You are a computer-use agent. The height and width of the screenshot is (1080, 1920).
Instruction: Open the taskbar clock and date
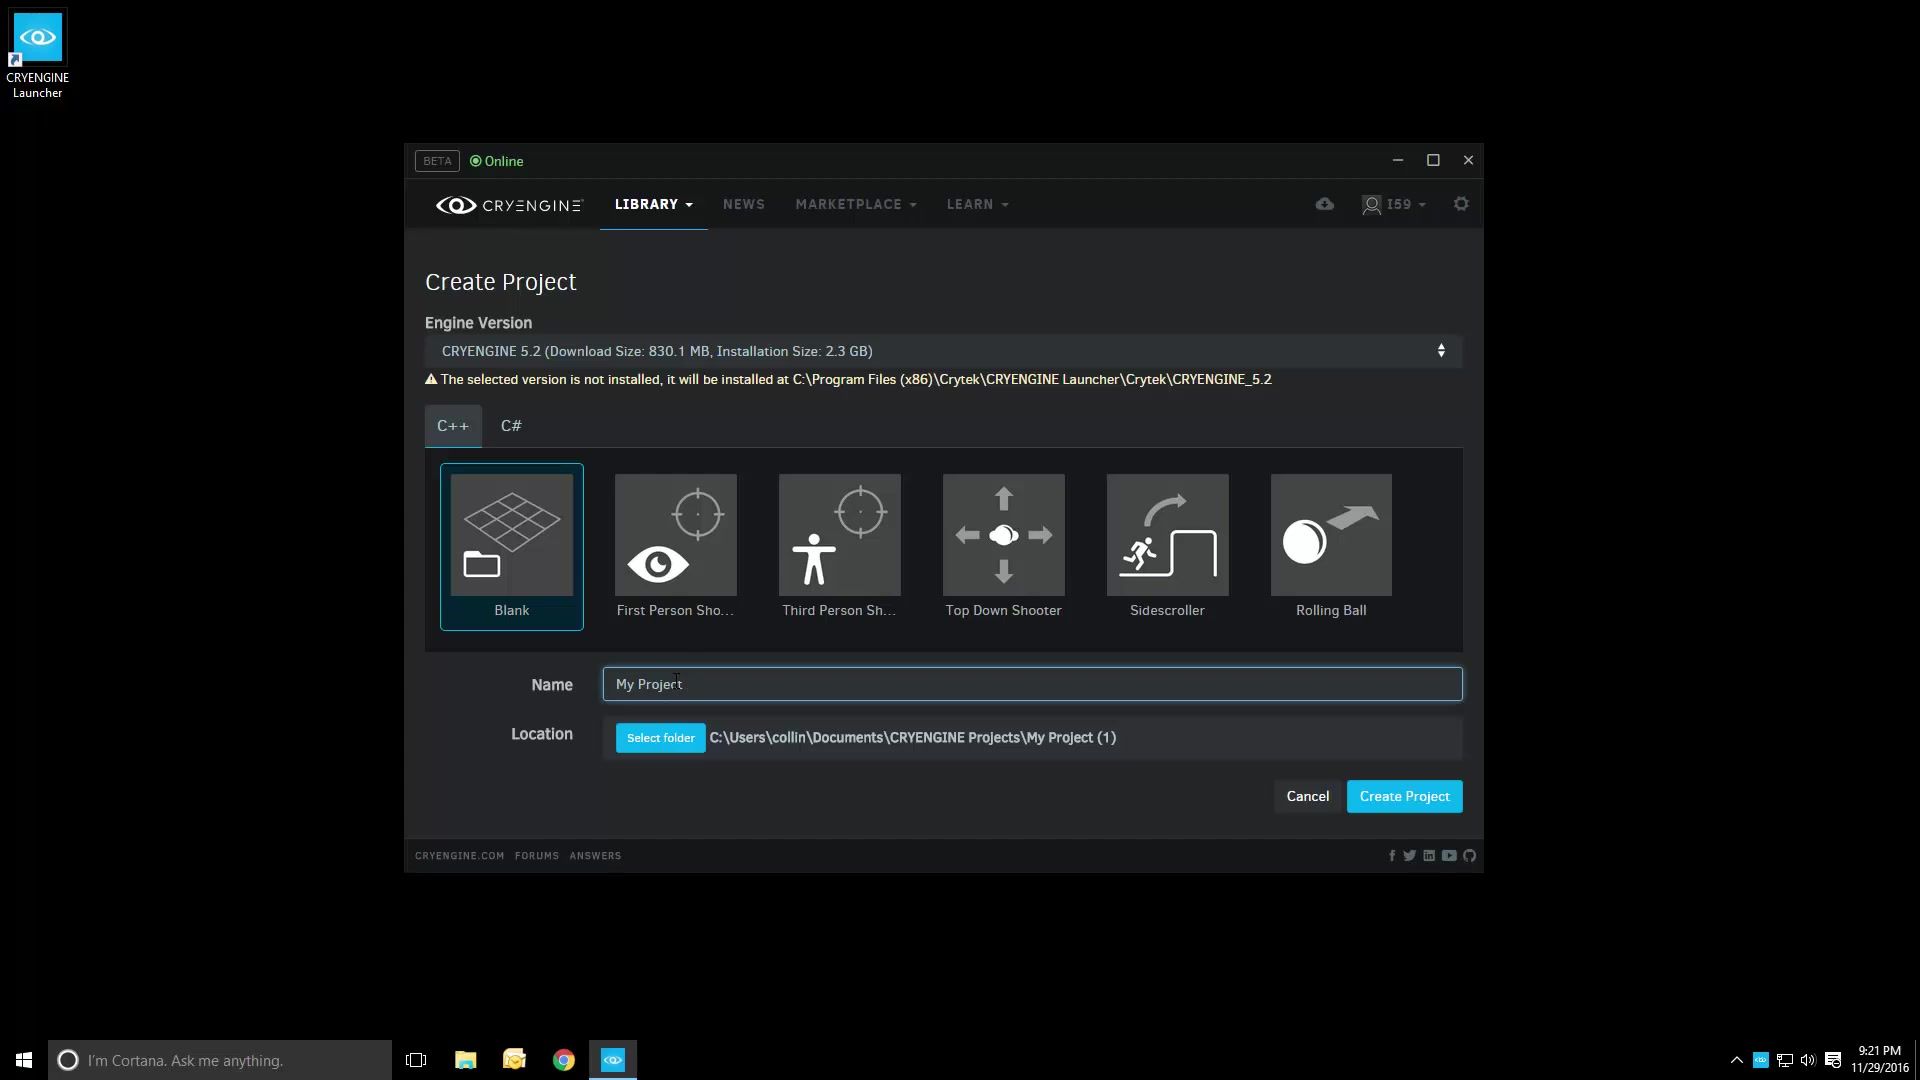pyautogui.click(x=1879, y=1060)
